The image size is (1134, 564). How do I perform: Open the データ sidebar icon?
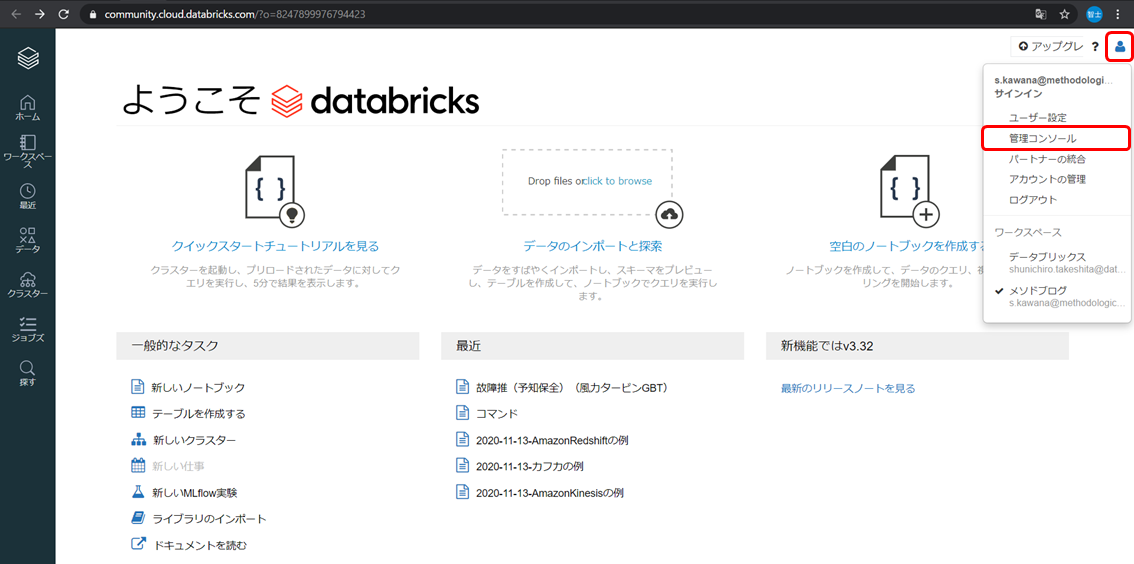[x=27, y=240]
